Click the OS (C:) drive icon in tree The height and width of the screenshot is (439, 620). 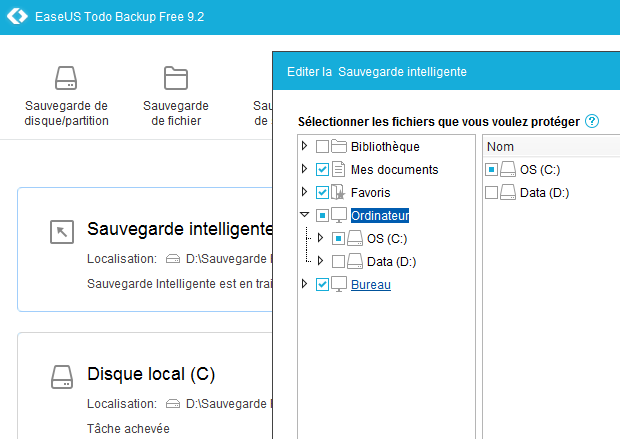pos(355,238)
